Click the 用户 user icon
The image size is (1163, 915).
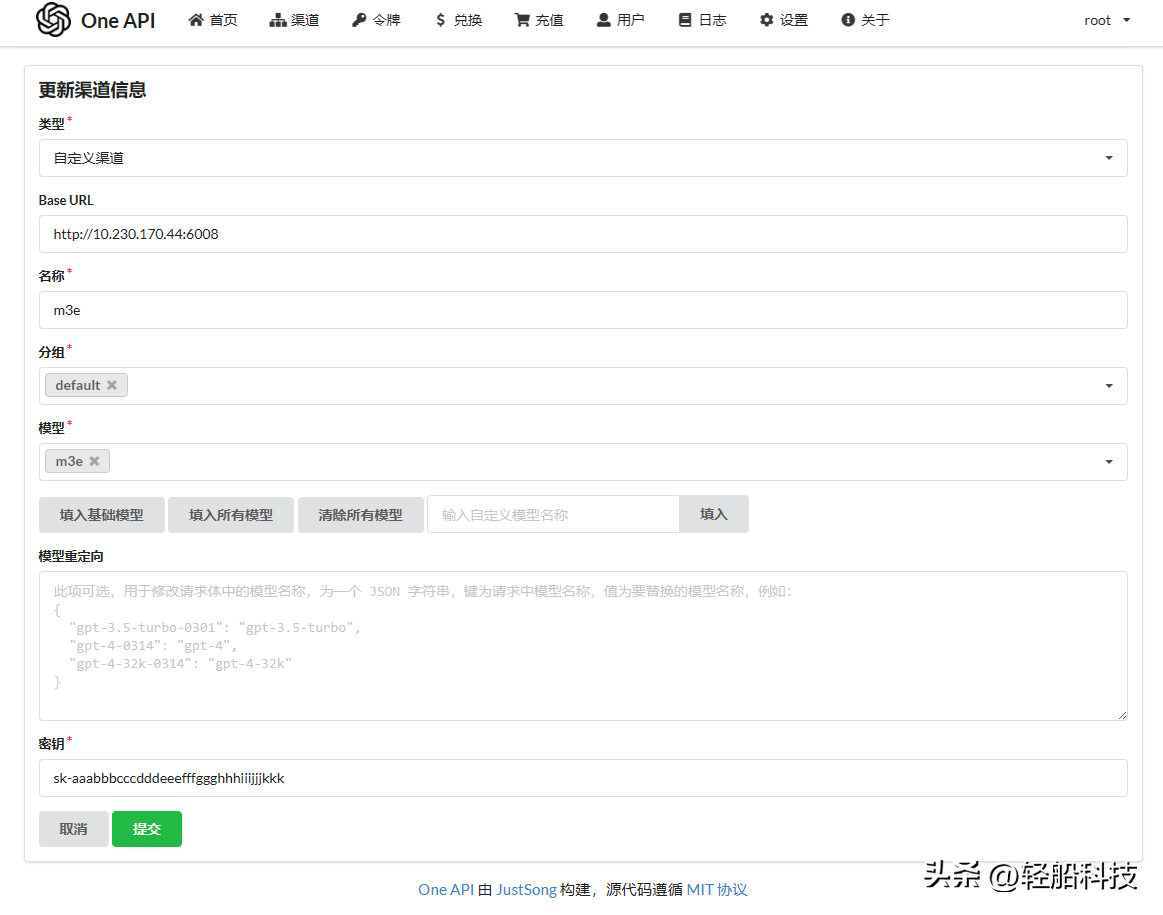[603, 19]
